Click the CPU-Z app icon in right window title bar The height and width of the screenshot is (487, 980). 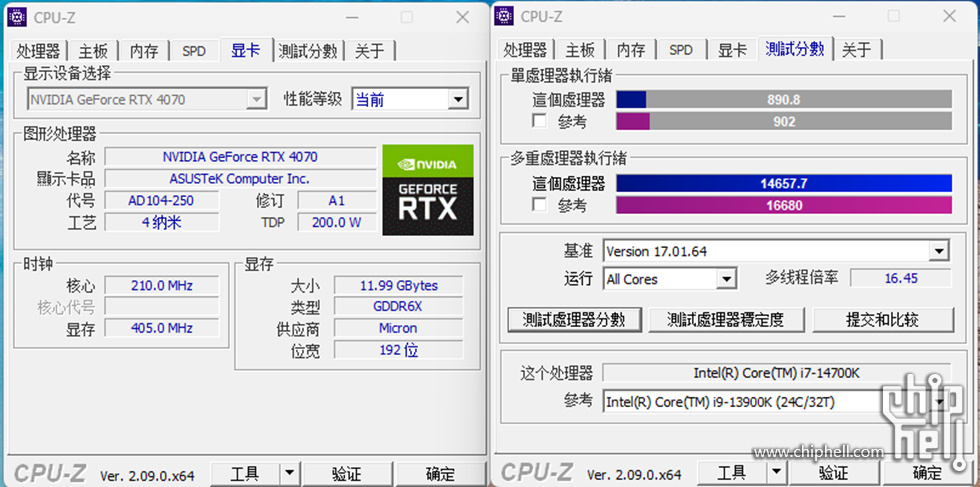click(x=504, y=17)
